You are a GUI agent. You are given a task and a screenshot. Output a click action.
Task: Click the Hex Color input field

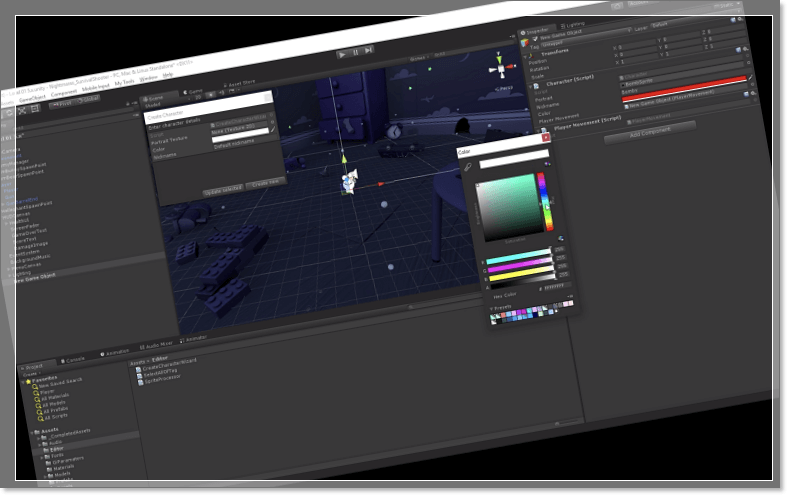[556, 287]
